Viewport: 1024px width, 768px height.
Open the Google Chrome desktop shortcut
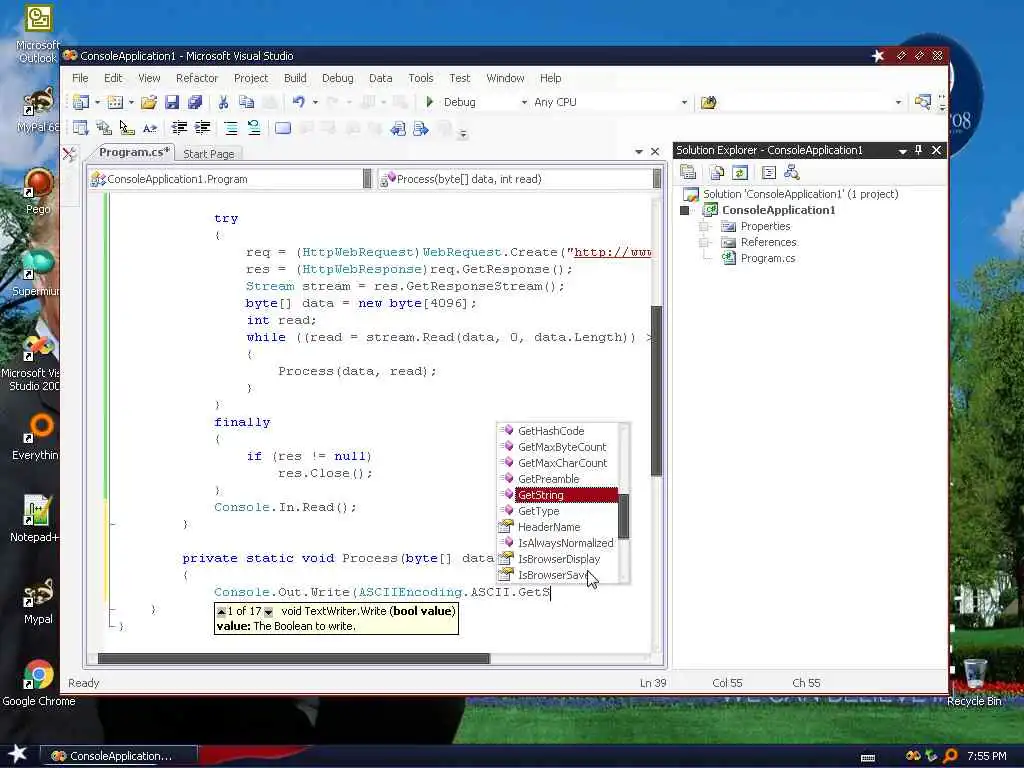(x=38, y=684)
